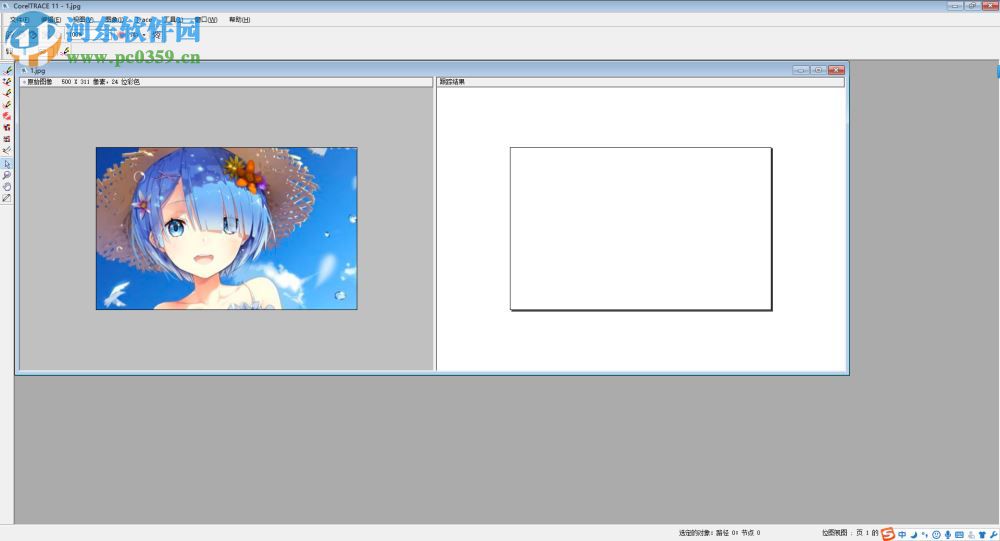Open the Sogou emoji smiley panel
This screenshot has width=1000, height=541.
(936, 535)
